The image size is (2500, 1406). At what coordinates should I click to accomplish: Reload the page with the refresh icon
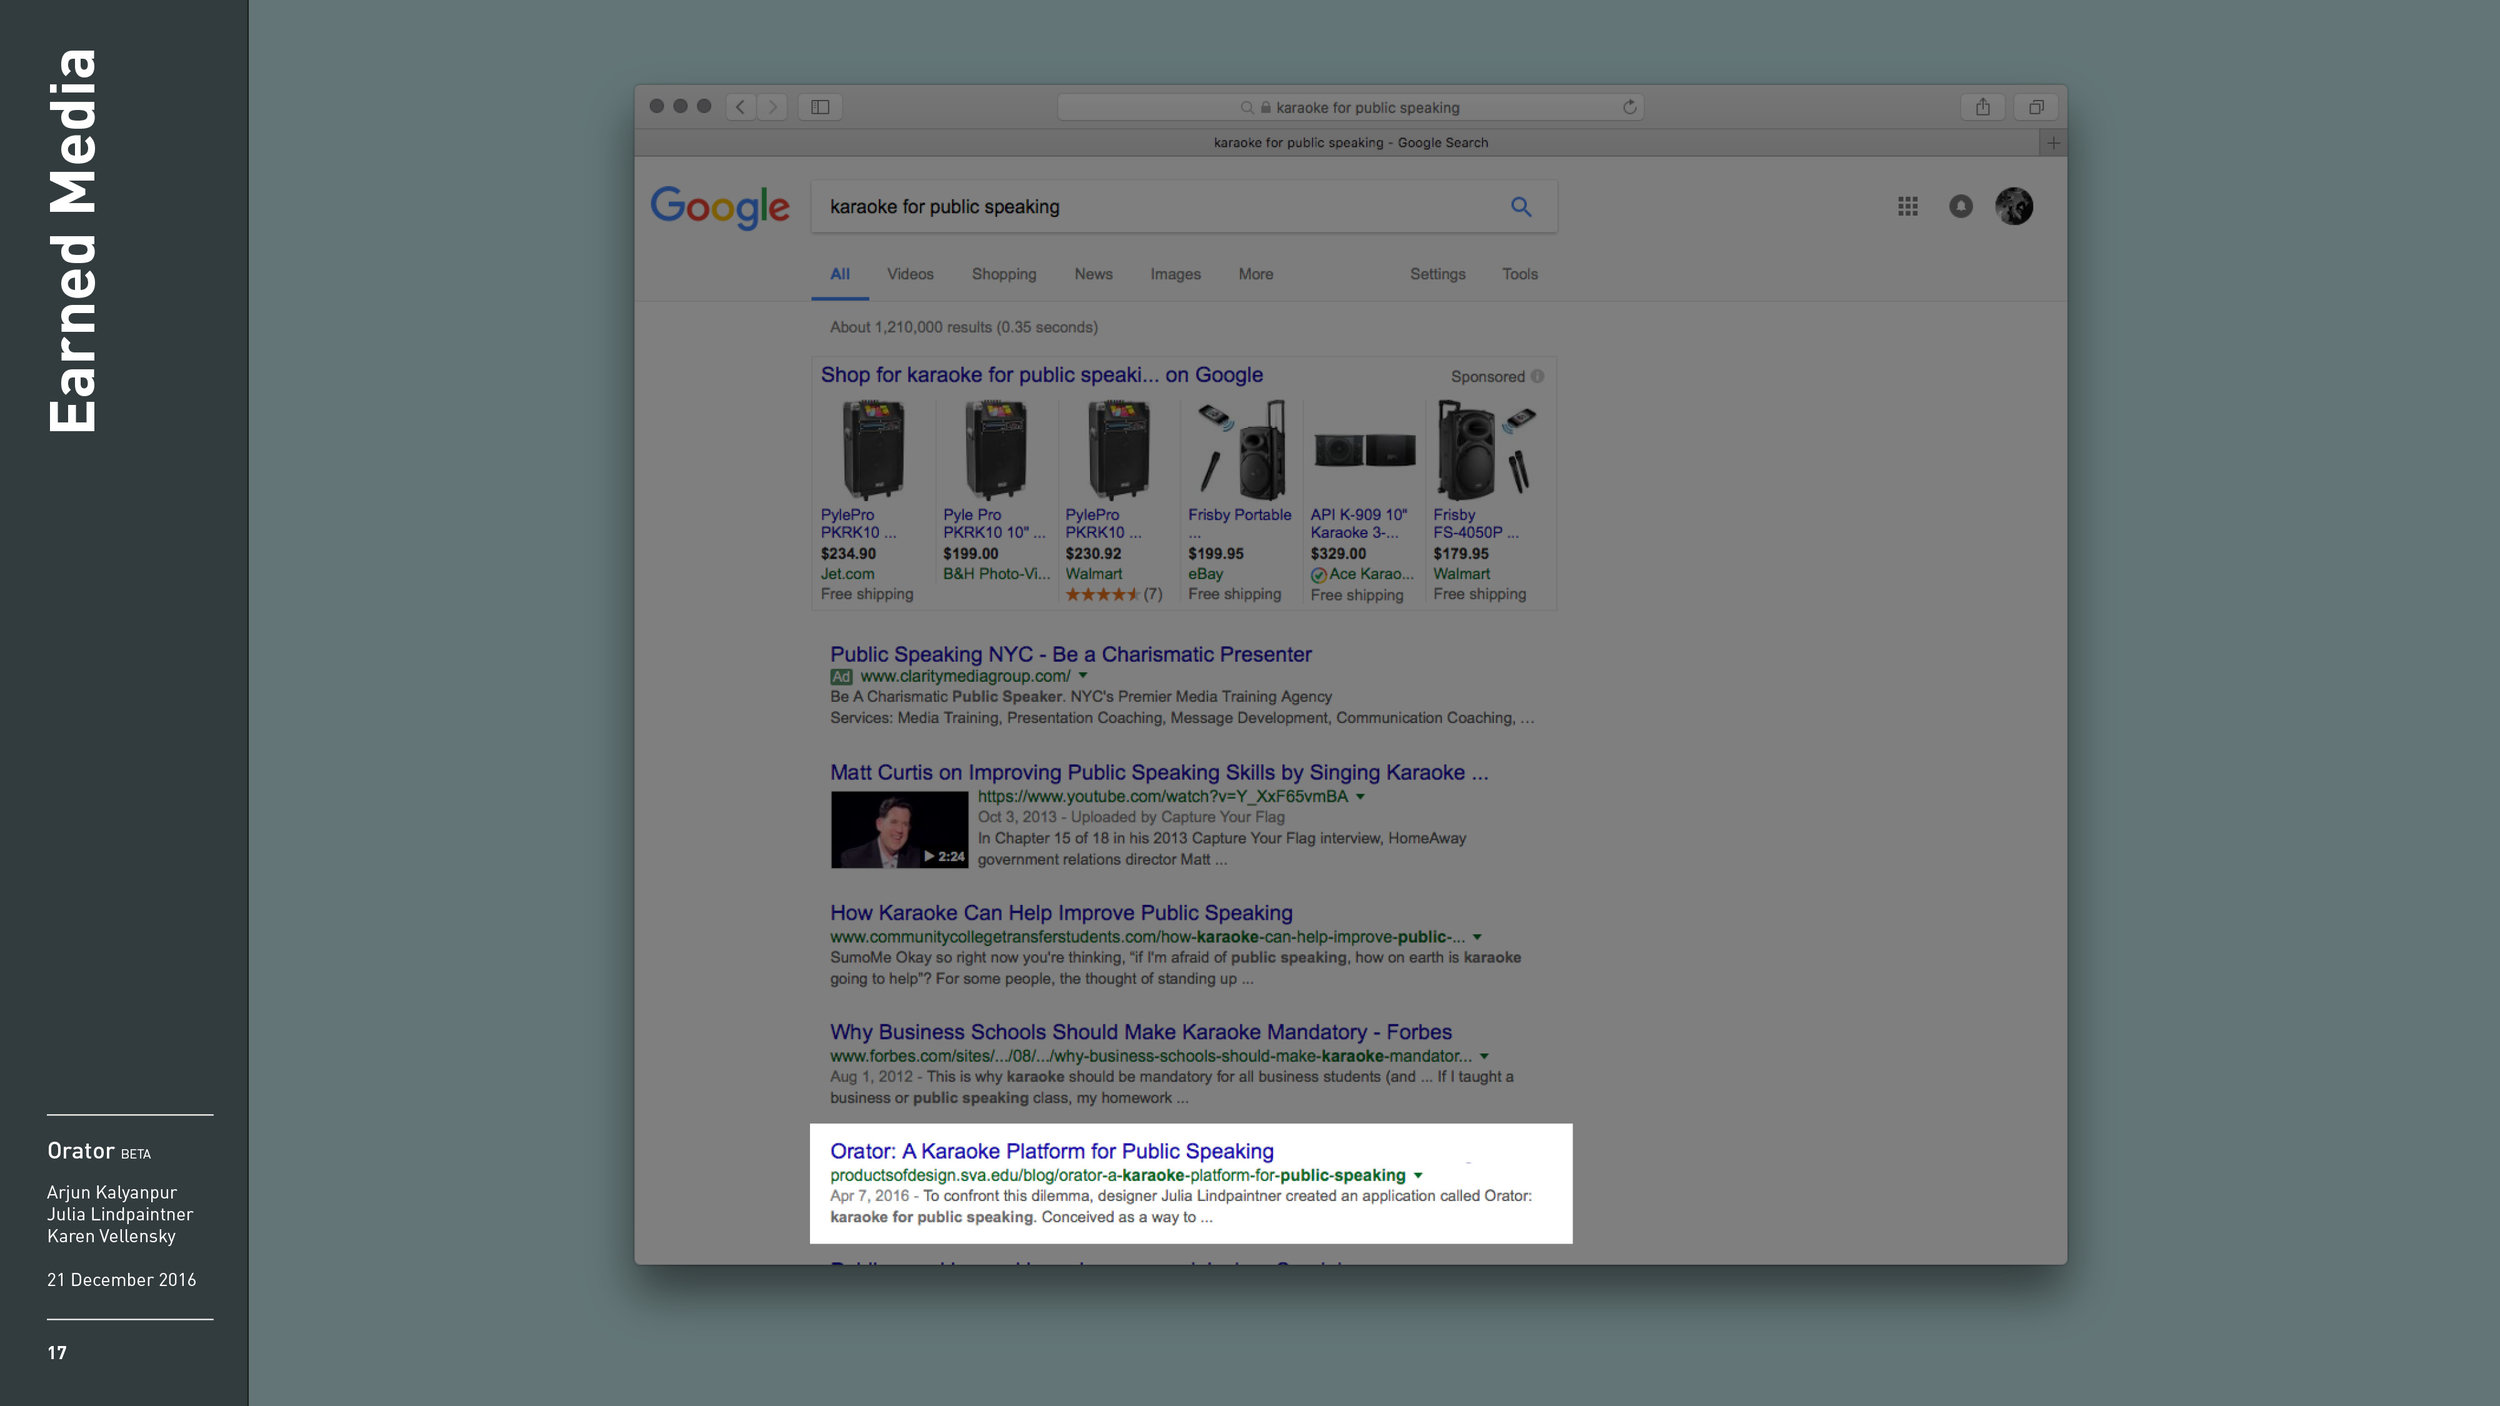pos(1629,107)
